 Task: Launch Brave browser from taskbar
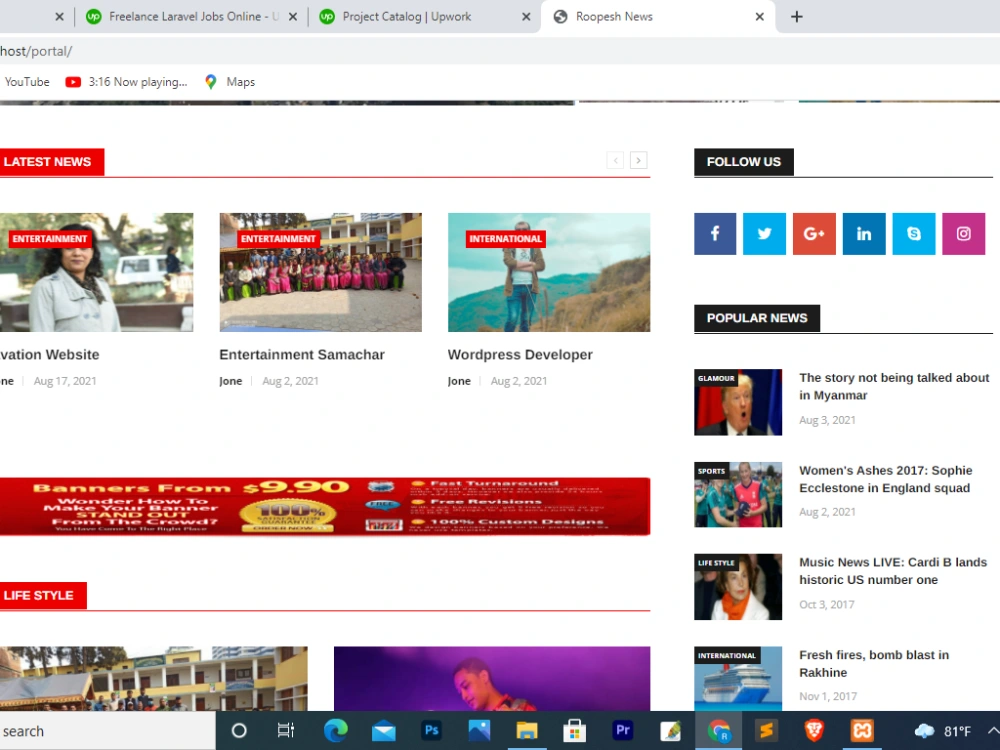pyautogui.click(x=814, y=731)
